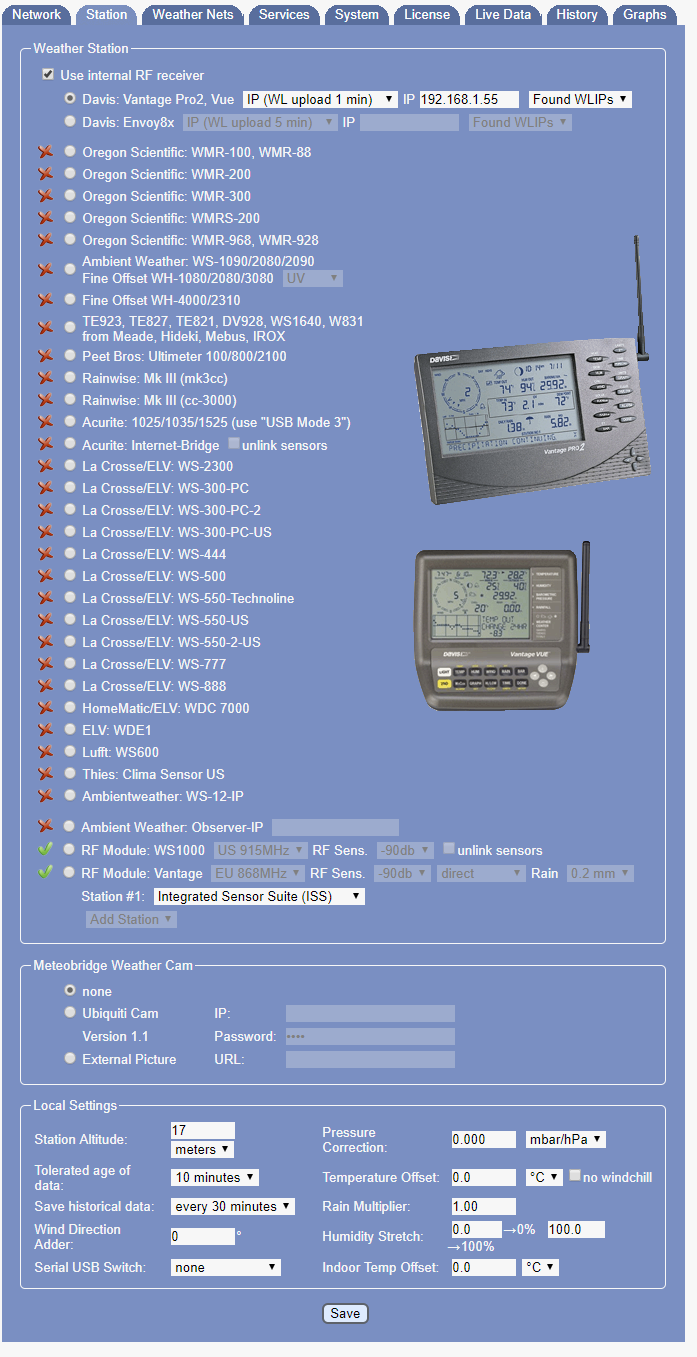Click red X icon beside Thies Clima Sensor US
697x1357 pixels.
(x=45, y=774)
